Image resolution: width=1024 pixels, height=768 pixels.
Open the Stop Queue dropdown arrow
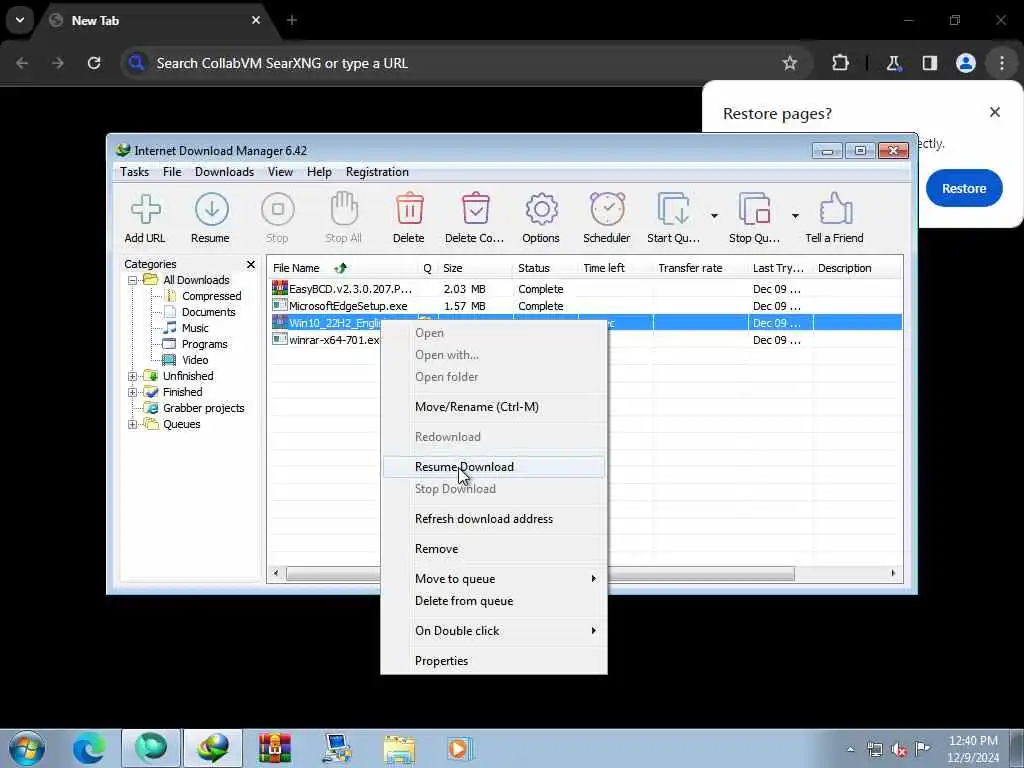click(795, 216)
